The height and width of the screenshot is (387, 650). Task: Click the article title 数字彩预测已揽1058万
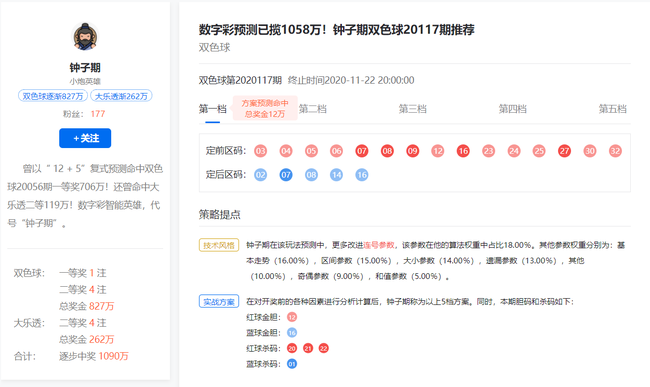337,30
